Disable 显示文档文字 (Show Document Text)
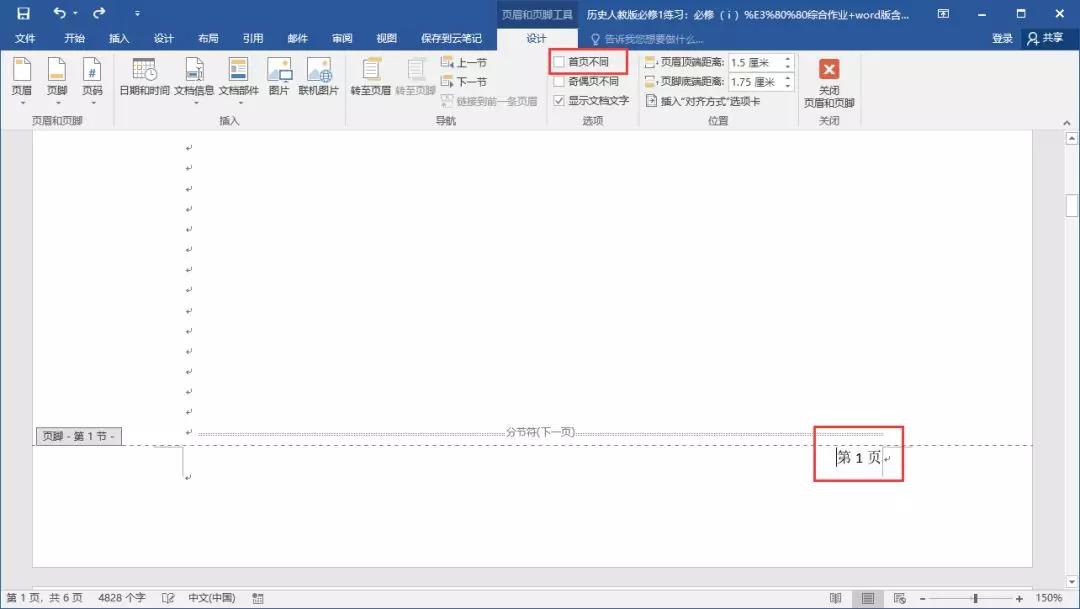This screenshot has height=609, width=1080. (x=559, y=99)
